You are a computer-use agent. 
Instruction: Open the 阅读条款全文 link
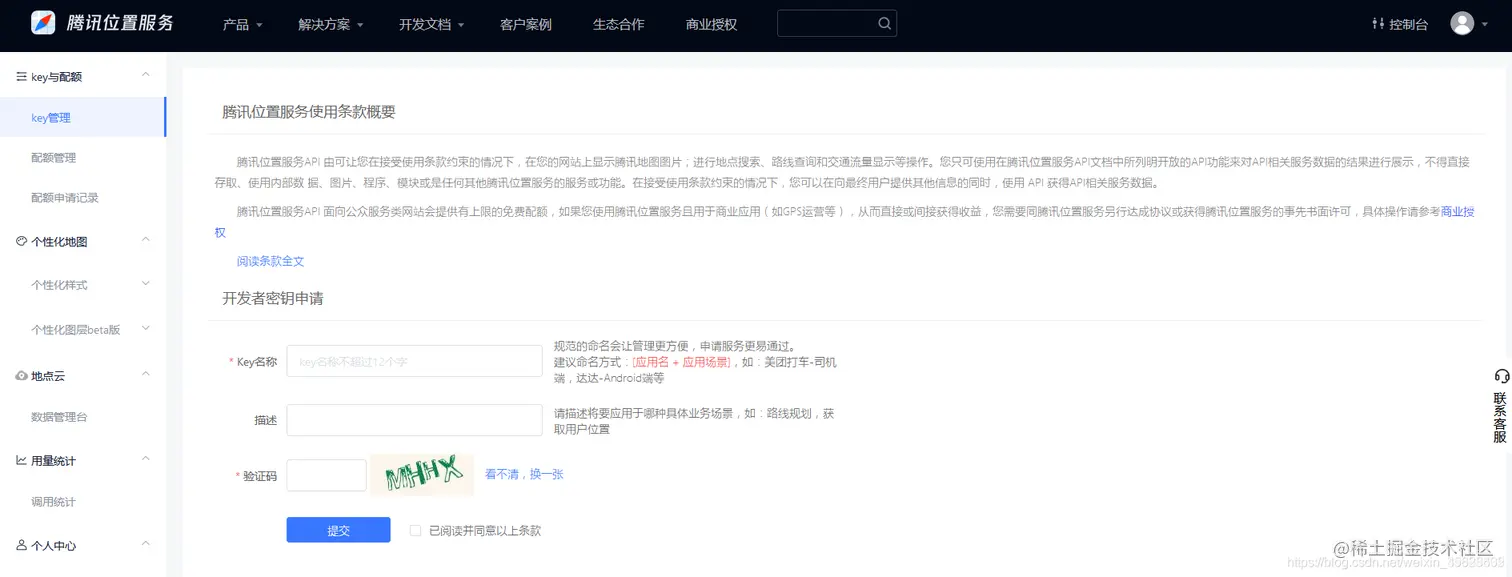pos(270,261)
